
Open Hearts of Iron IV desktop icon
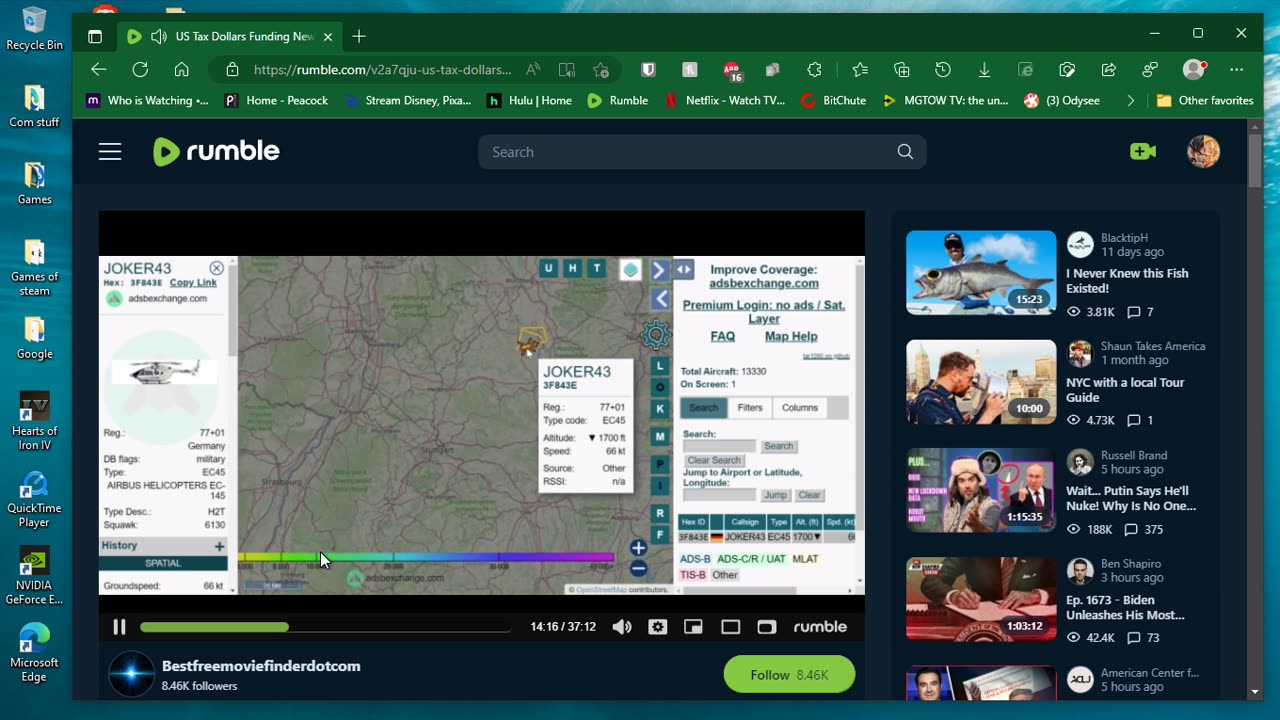tap(34, 421)
